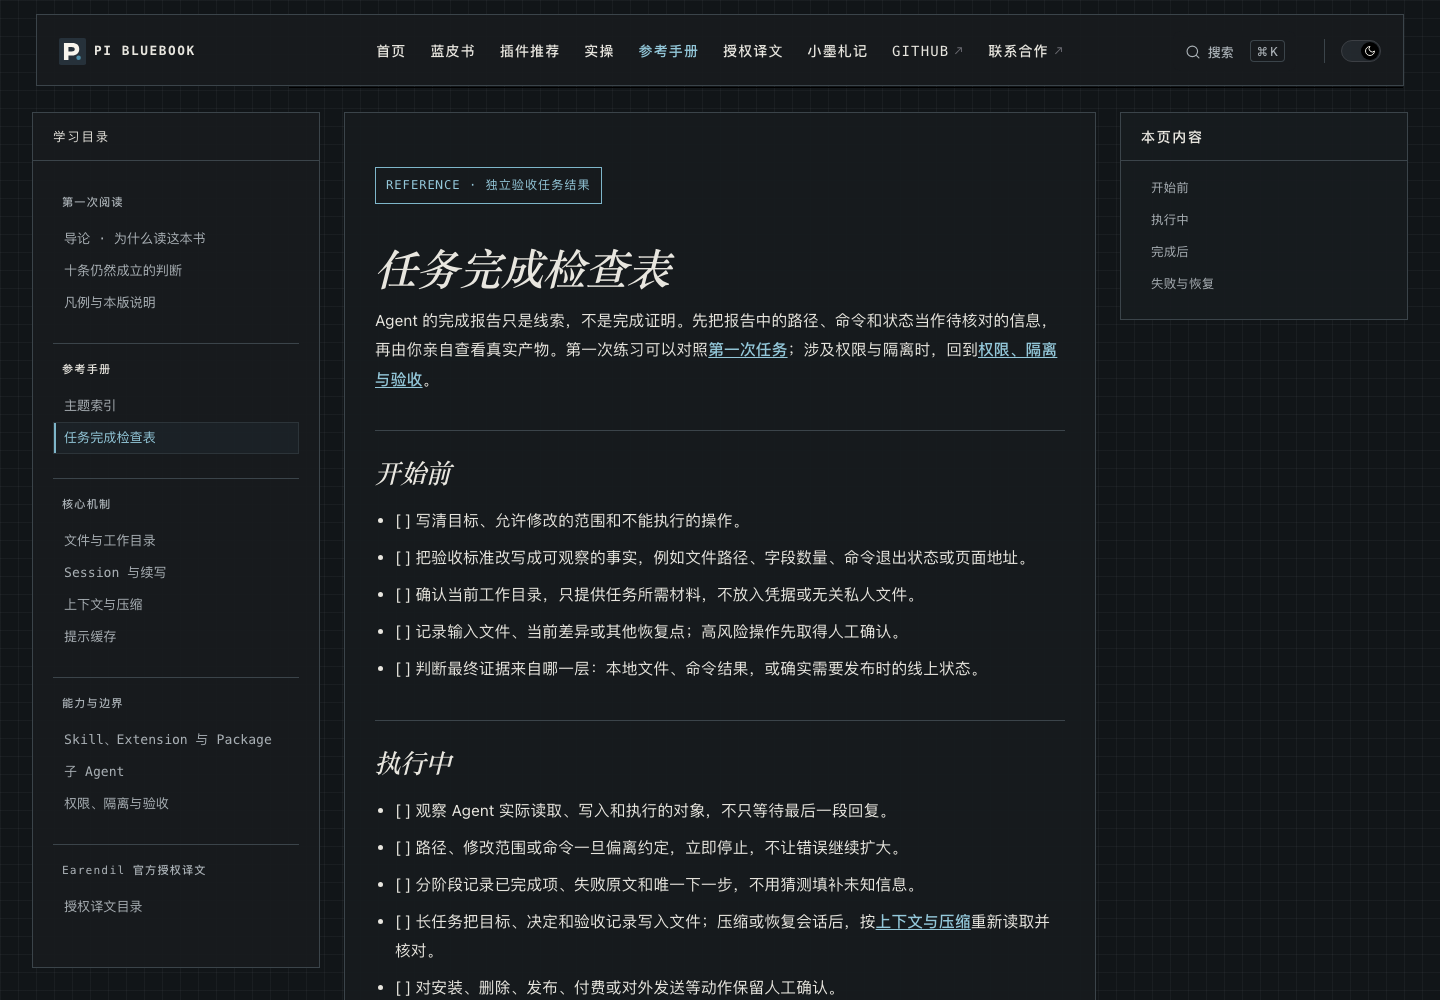Click the 执行中 section heading
The height and width of the screenshot is (1000, 1440).
click(414, 763)
